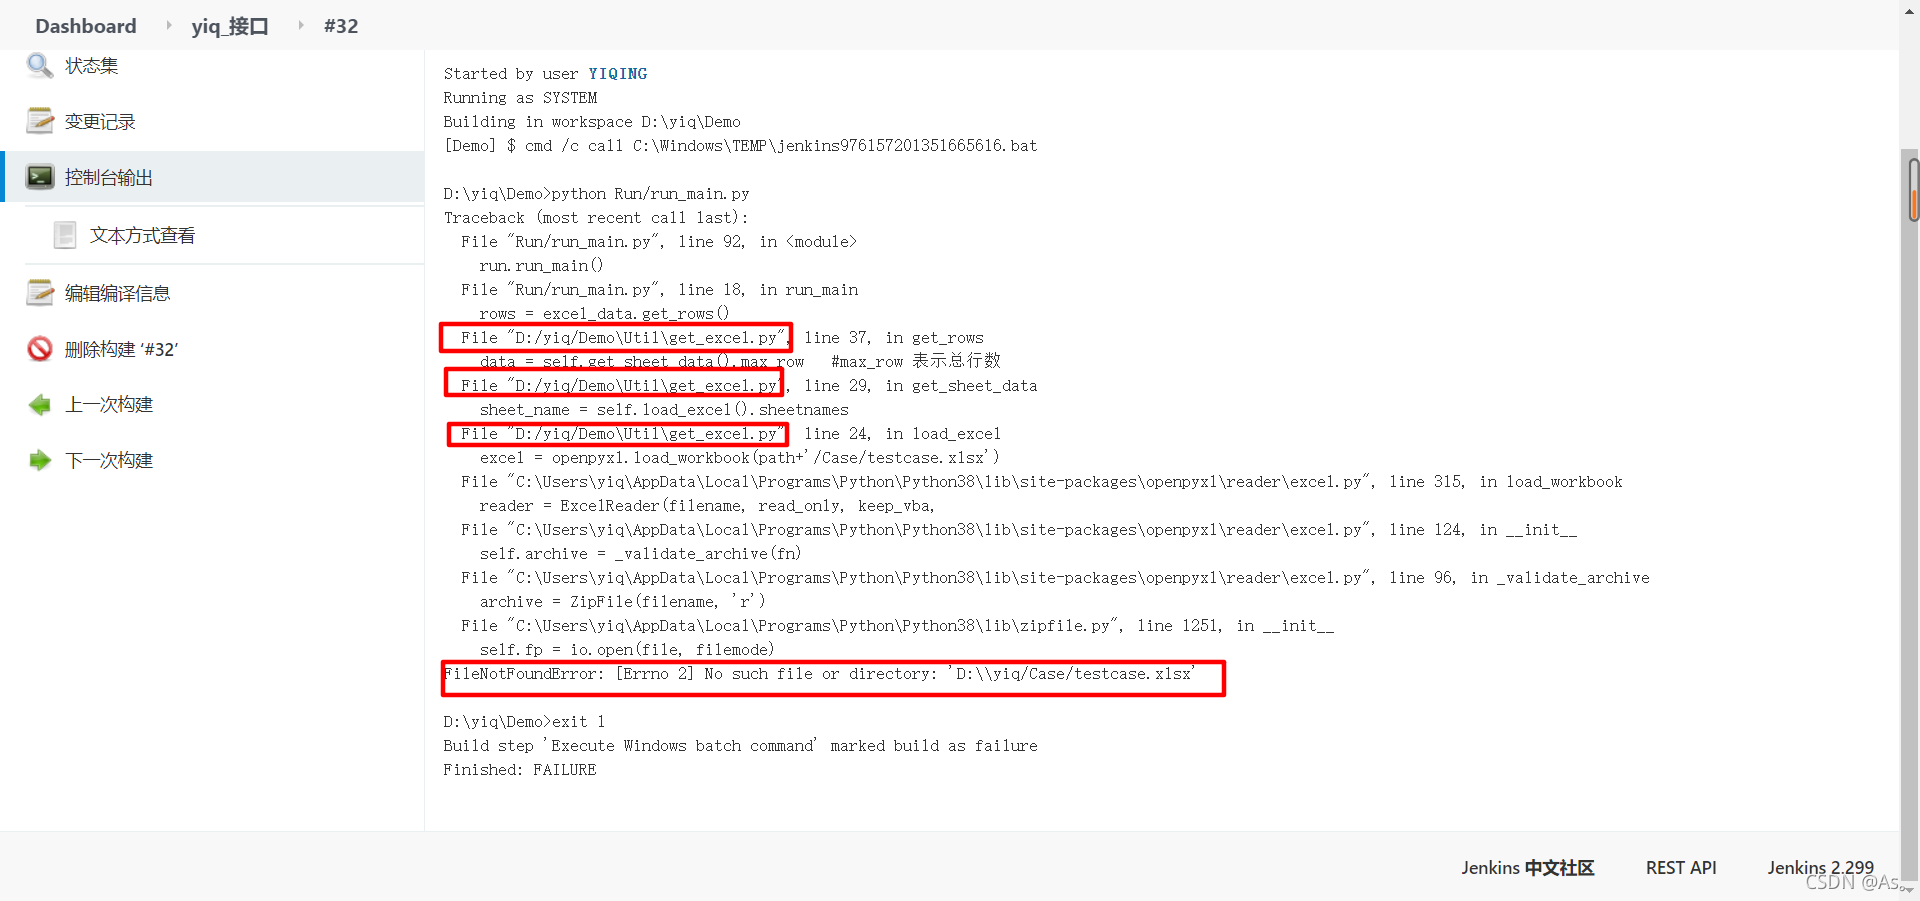Viewport: 1920px width, 901px height.
Task: Click the notepad icon beside 变更记录
Action: pyautogui.click(x=40, y=121)
